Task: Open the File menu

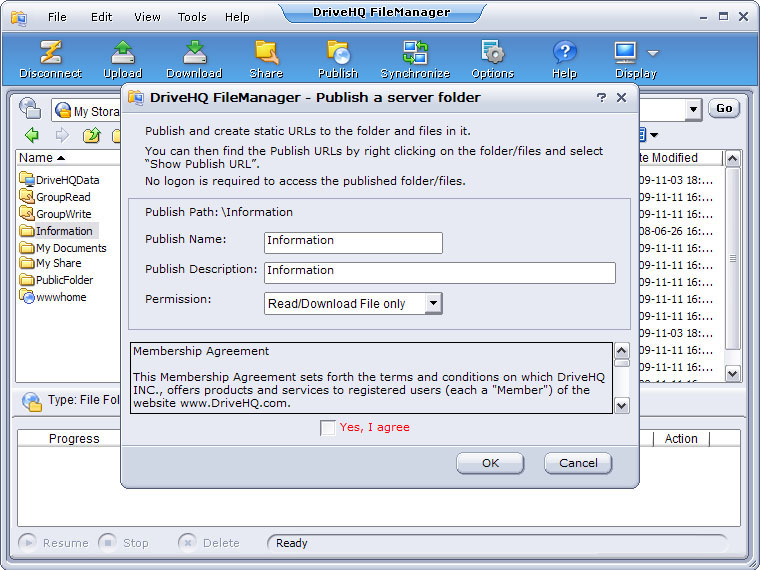Action: tap(57, 17)
